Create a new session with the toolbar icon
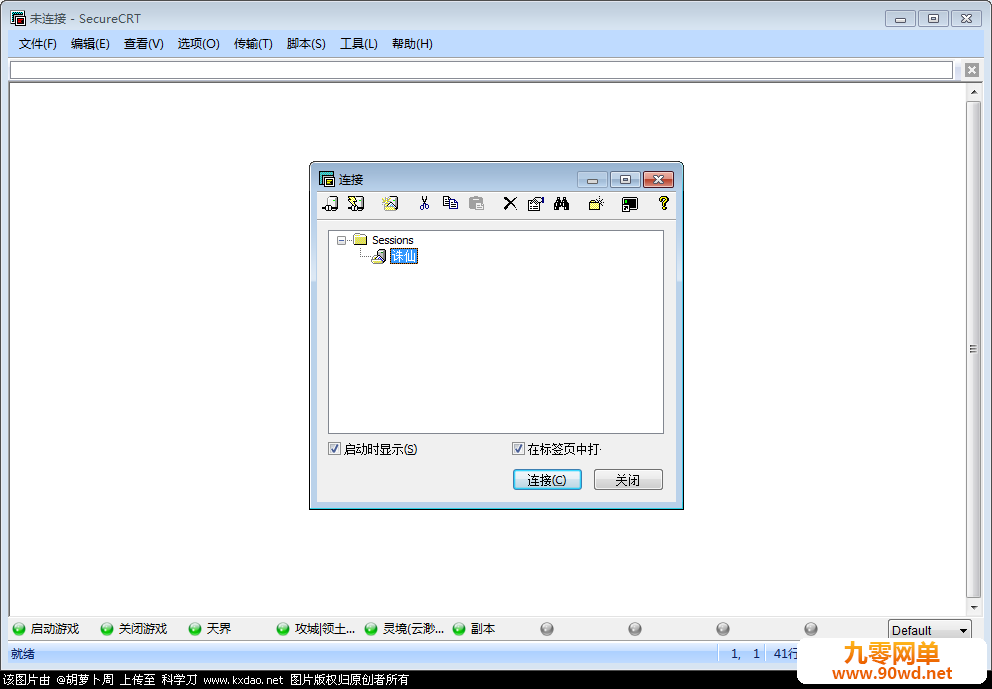The width and height of the screenshot is (992, 689). point(390,203)
